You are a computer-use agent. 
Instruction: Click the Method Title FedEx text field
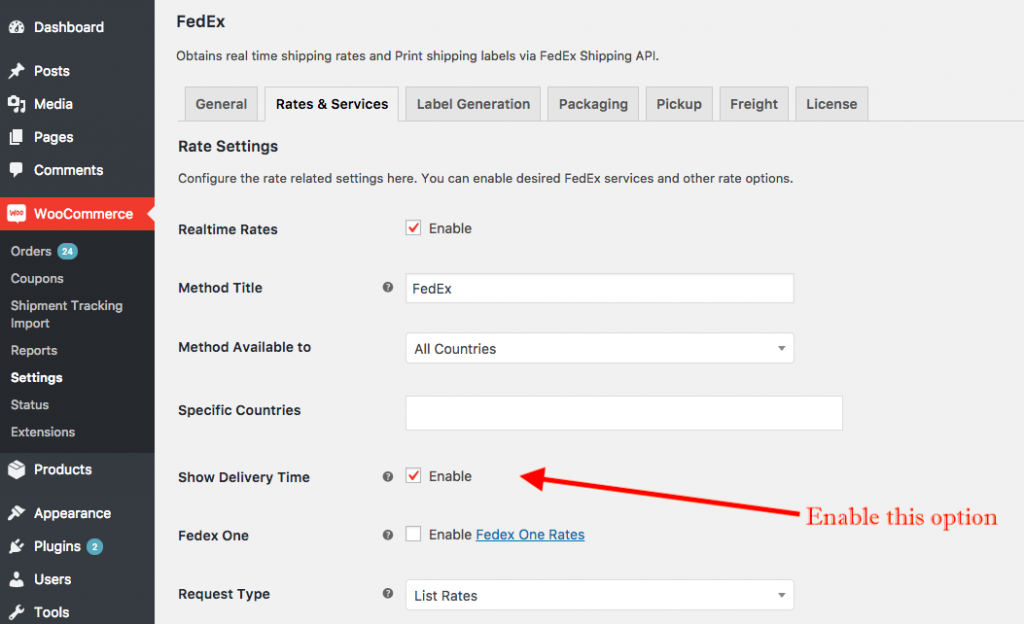click(600, 288)
